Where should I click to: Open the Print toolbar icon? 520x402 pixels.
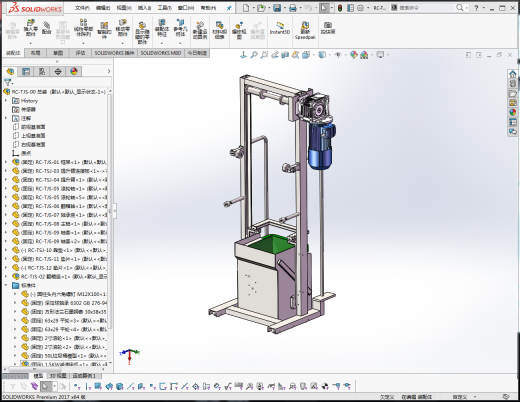pyautogui.click(x=293, y=8)
